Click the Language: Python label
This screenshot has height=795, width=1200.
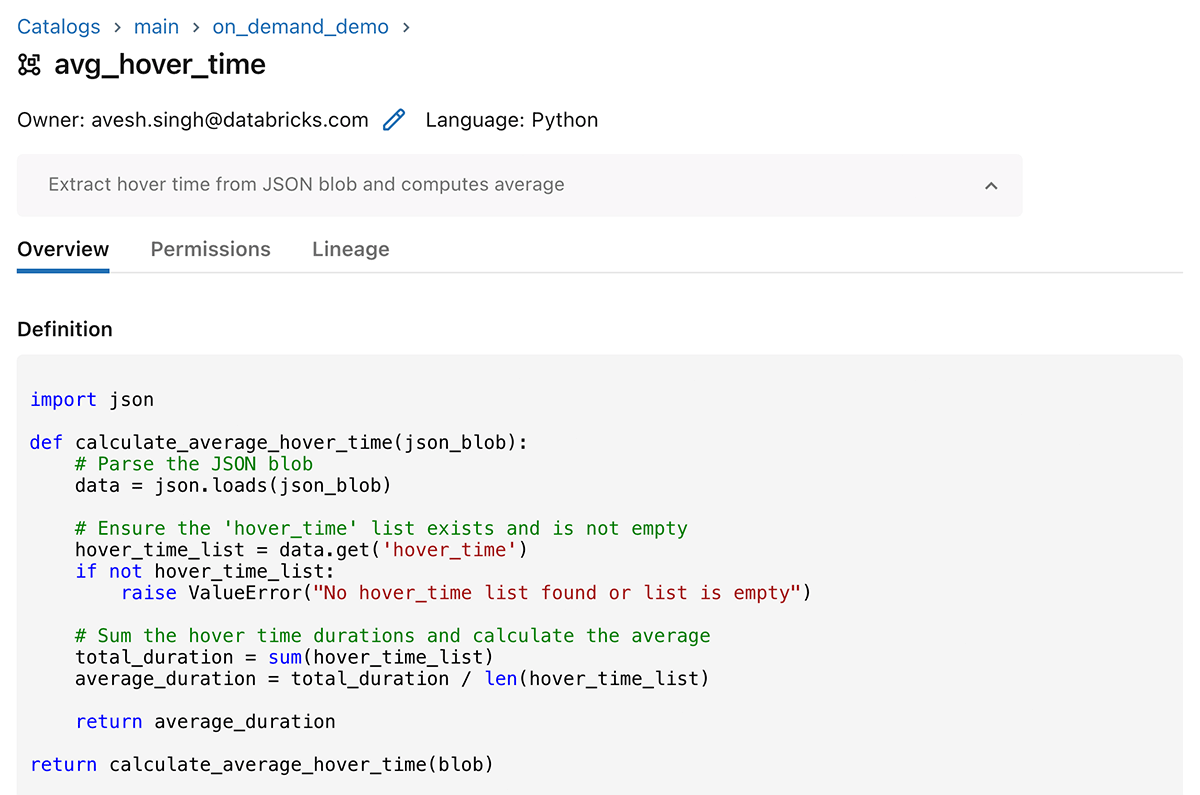click(511, 120)
